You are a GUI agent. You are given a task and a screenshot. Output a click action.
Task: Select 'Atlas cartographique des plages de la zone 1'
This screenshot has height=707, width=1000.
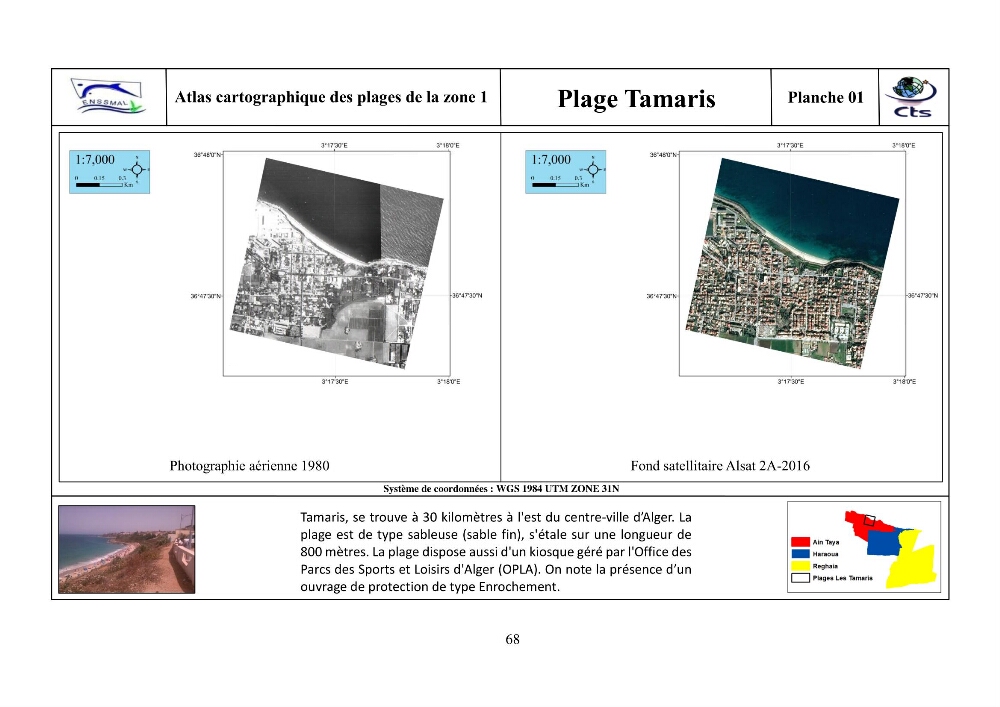(x=331, y=98)
